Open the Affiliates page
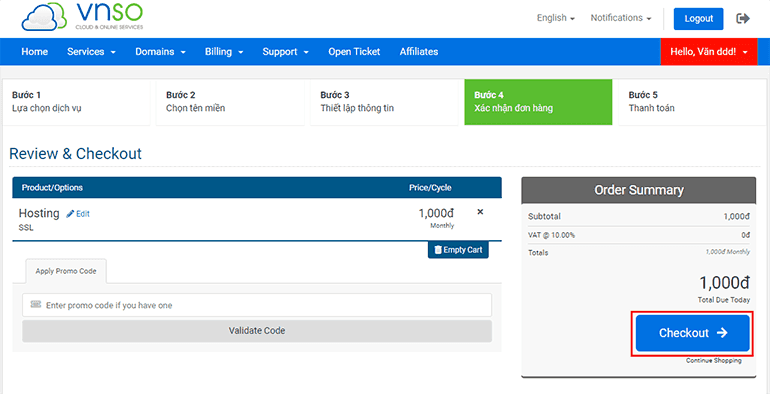This screenshot has width=770, height=394. (419, 52)
